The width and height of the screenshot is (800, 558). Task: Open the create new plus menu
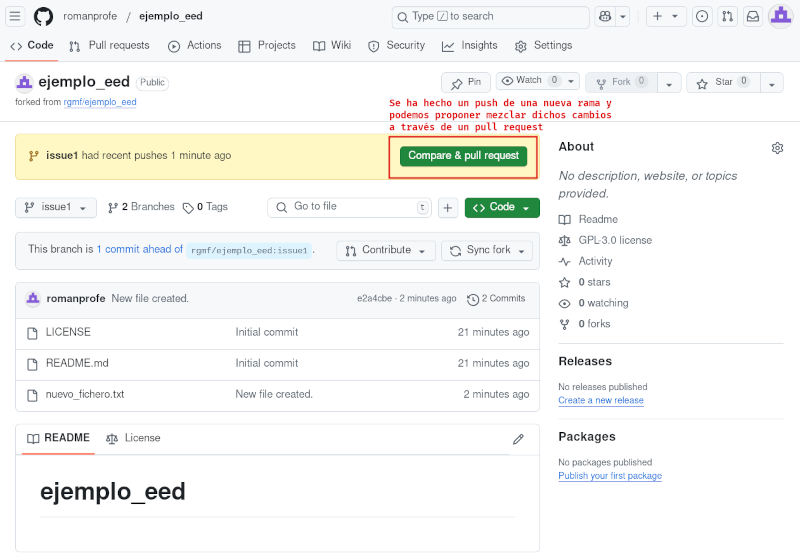(666, 16)
